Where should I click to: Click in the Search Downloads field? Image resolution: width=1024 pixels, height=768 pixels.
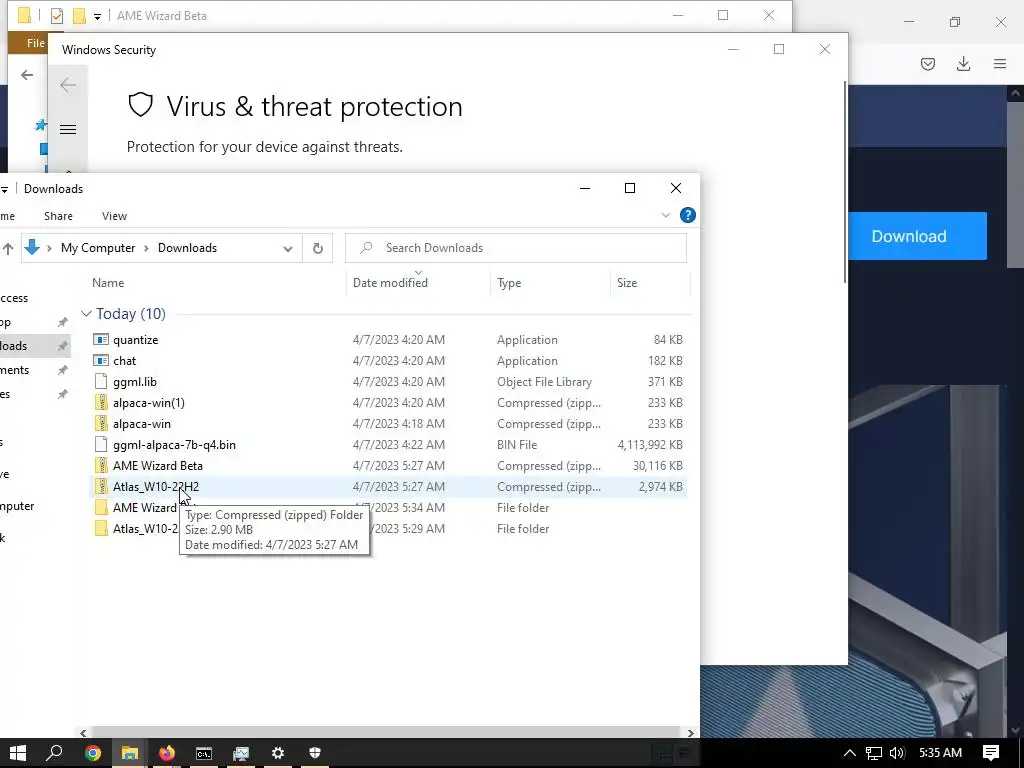516,248
